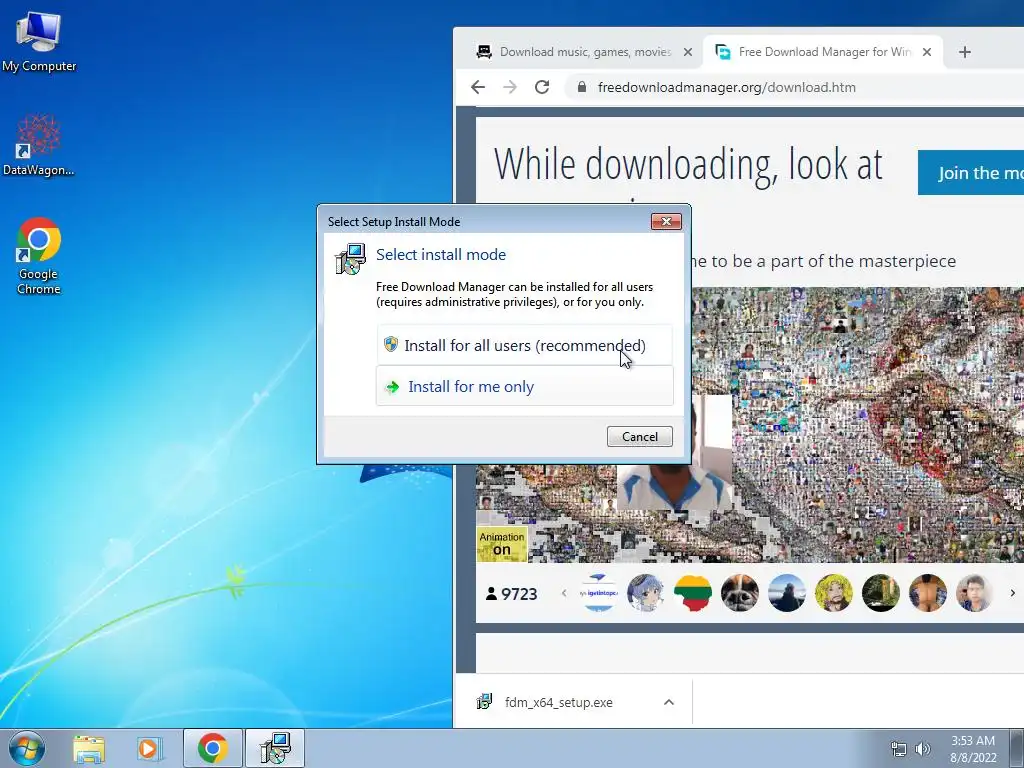Image resolution: width=1024 pixels, height=768 pixels.
Task: Close the Select Setup Install Mode dialog
Action: [x=666, y=221]
